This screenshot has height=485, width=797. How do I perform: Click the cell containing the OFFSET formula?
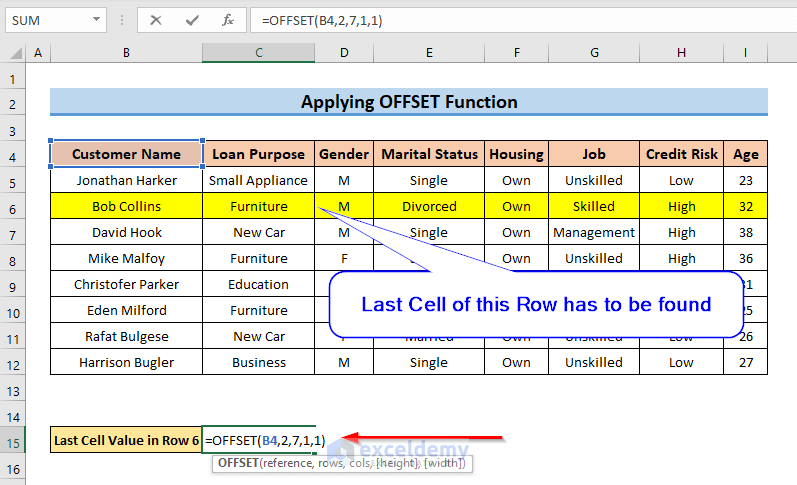pos(258,440)
